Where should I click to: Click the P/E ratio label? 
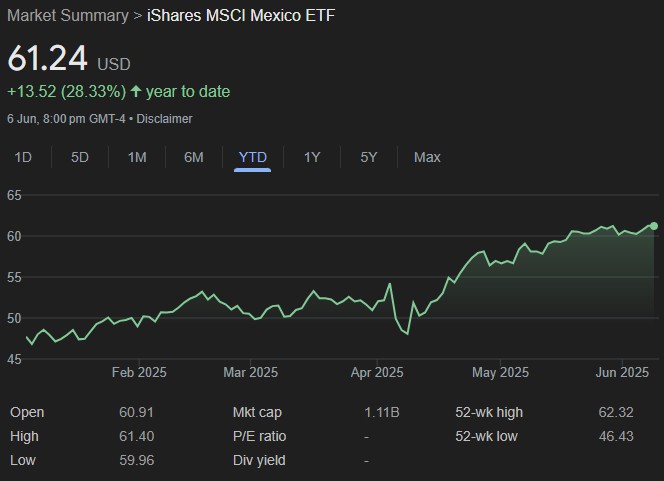tap(259, 437)
